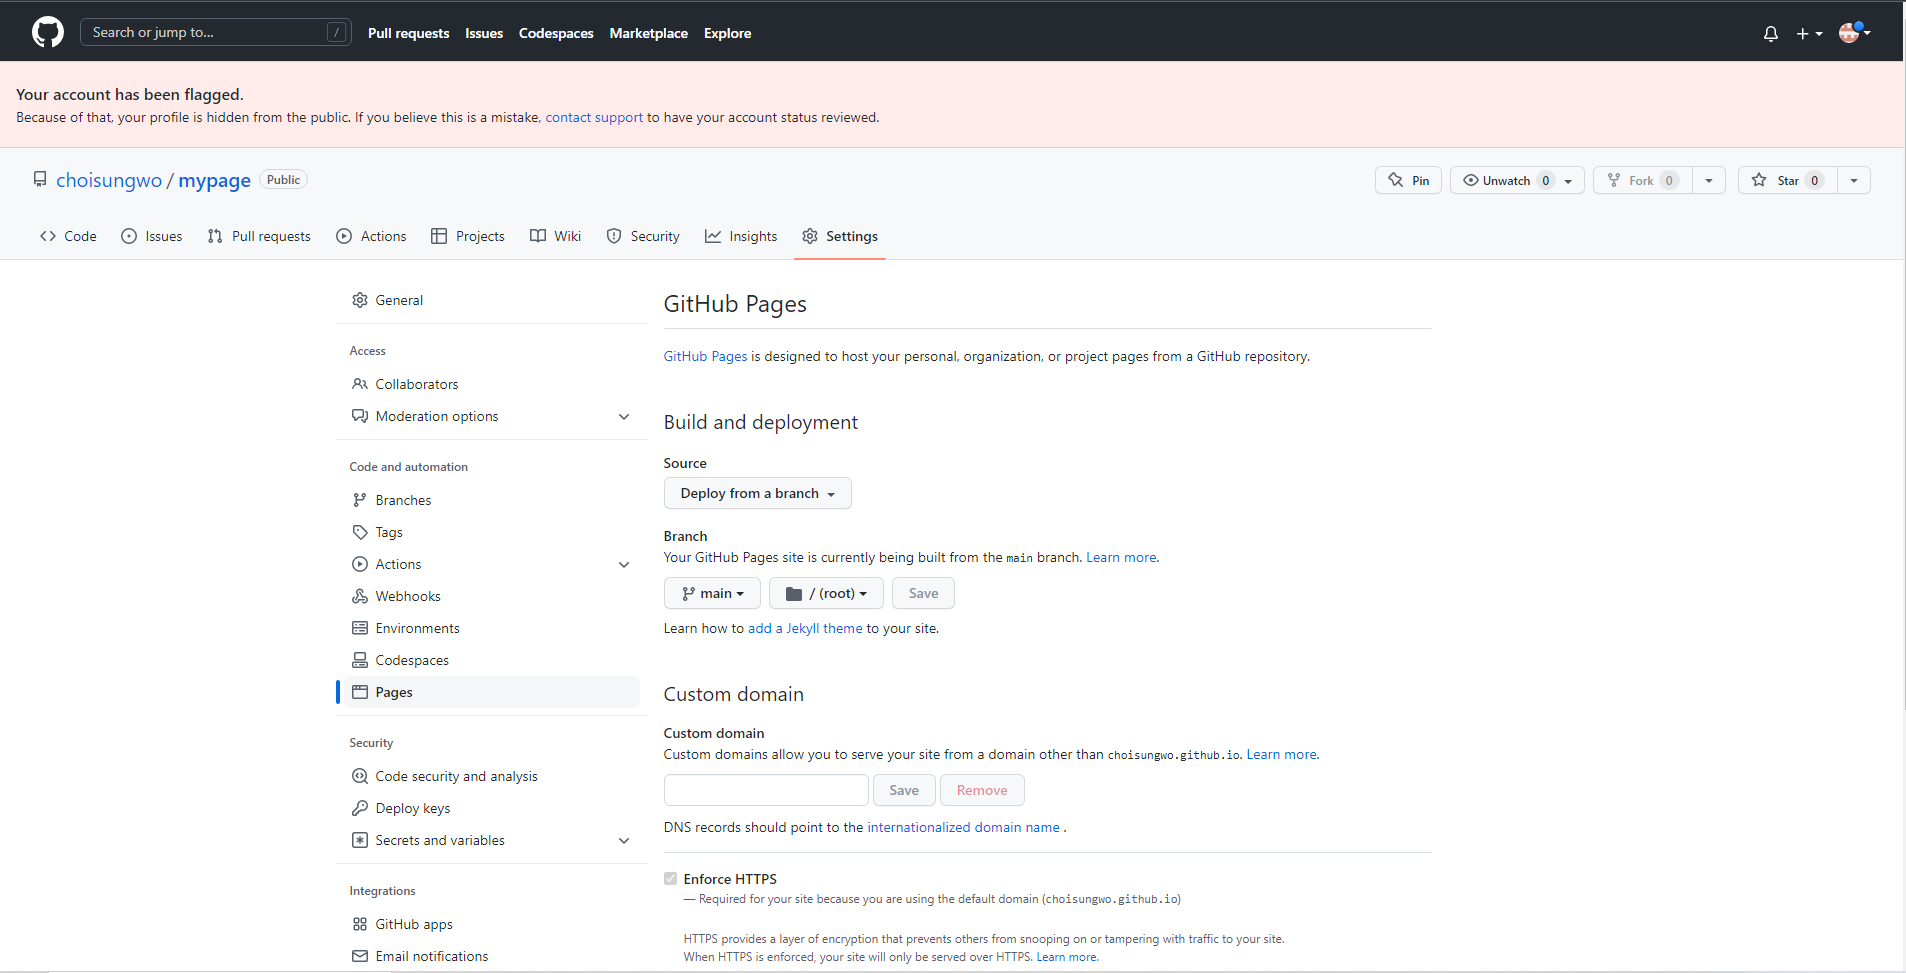Click the repository book icon

click(x=40, y=179)
